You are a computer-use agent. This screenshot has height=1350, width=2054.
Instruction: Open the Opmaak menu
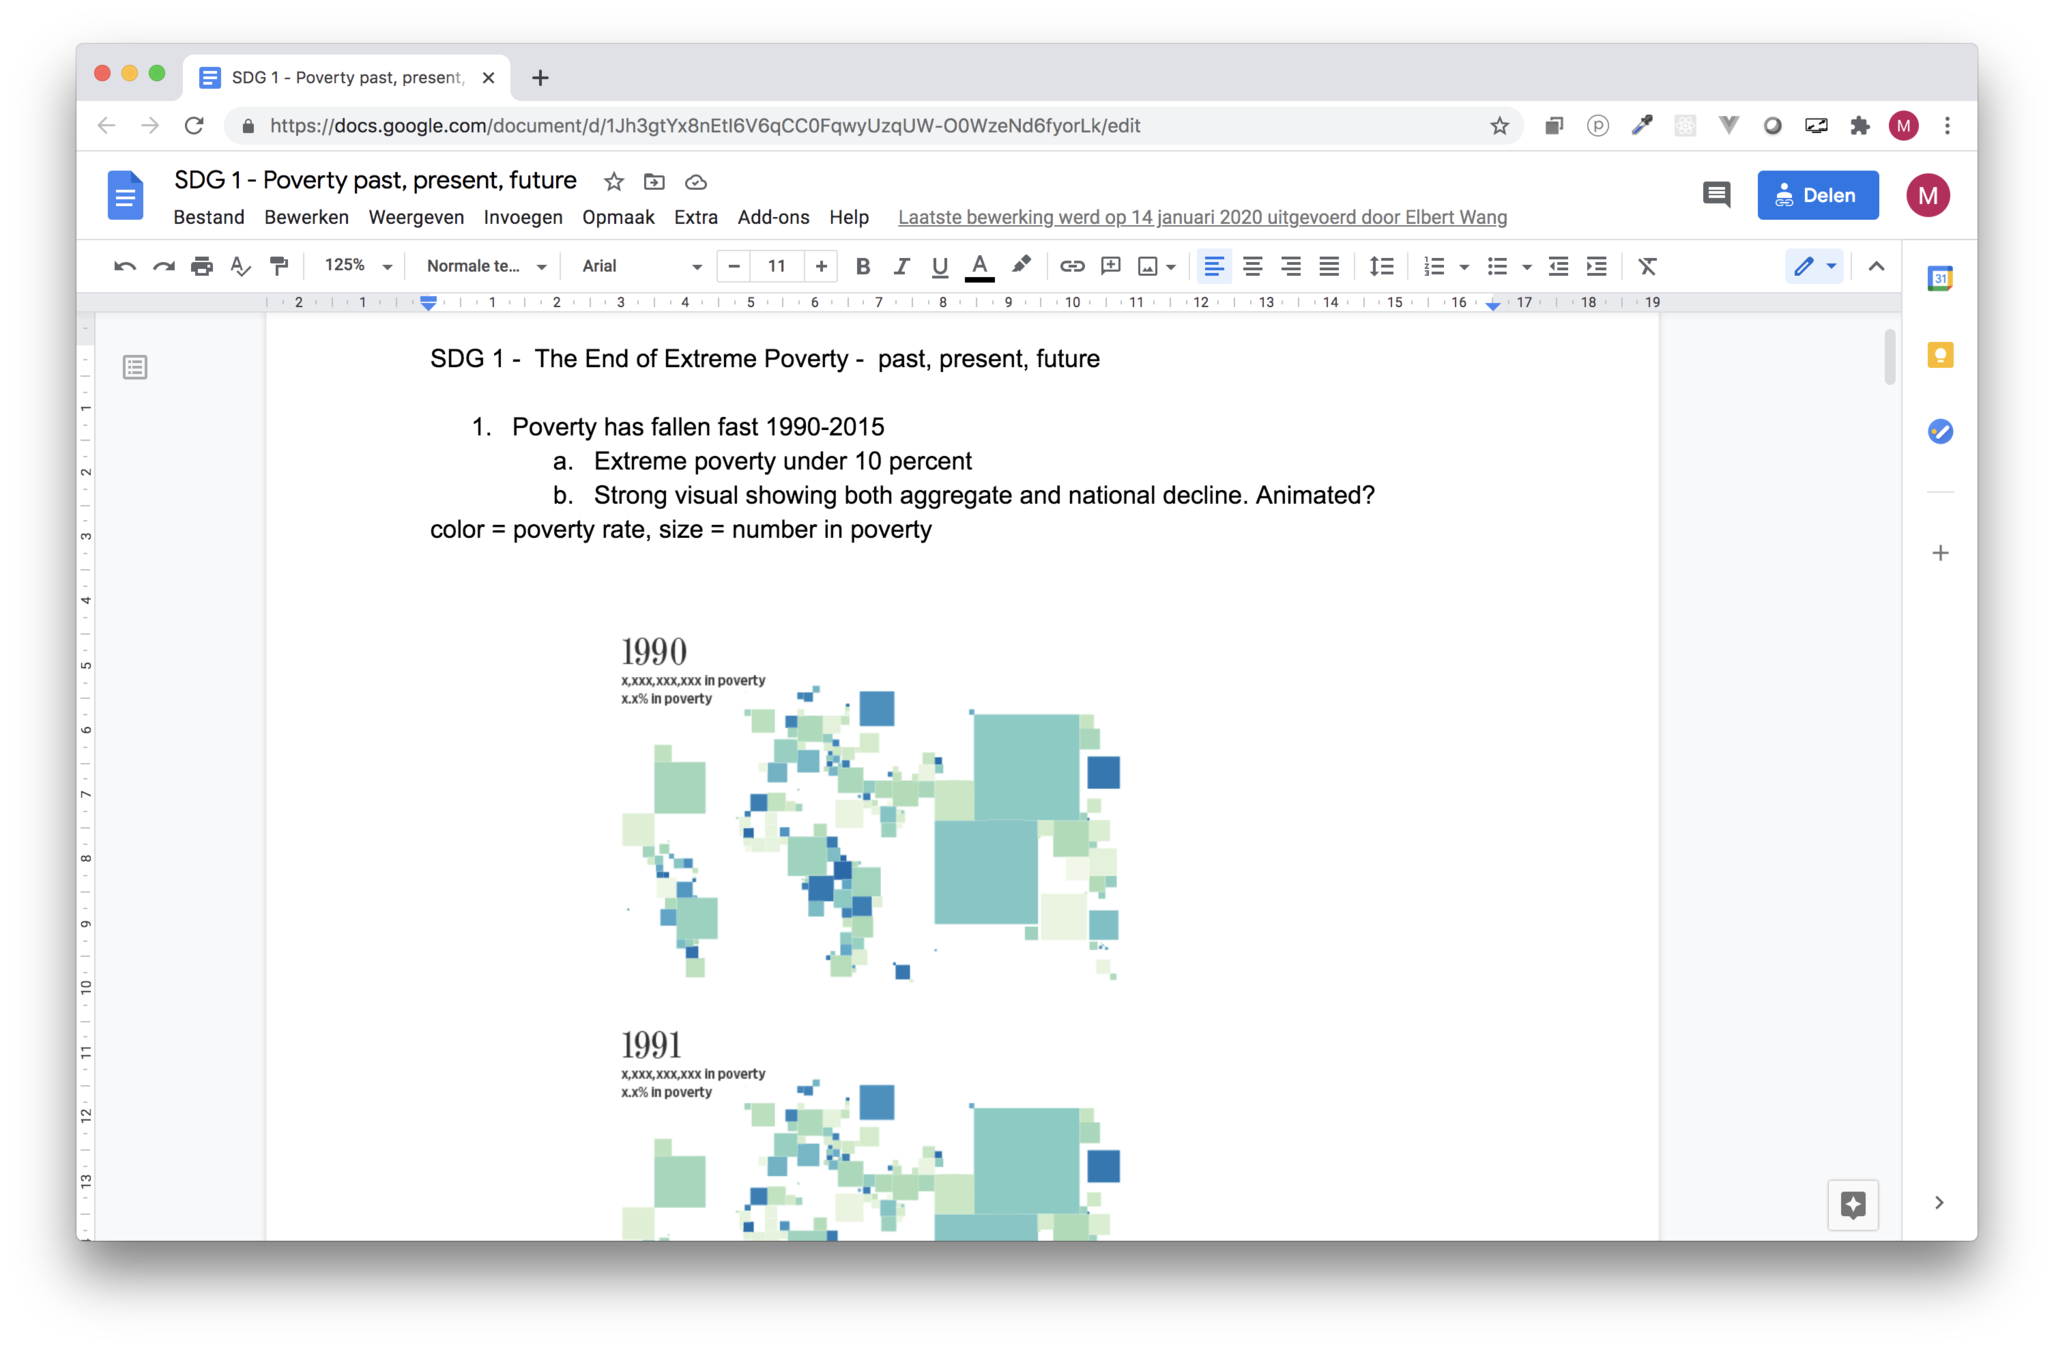coord(618,217)
